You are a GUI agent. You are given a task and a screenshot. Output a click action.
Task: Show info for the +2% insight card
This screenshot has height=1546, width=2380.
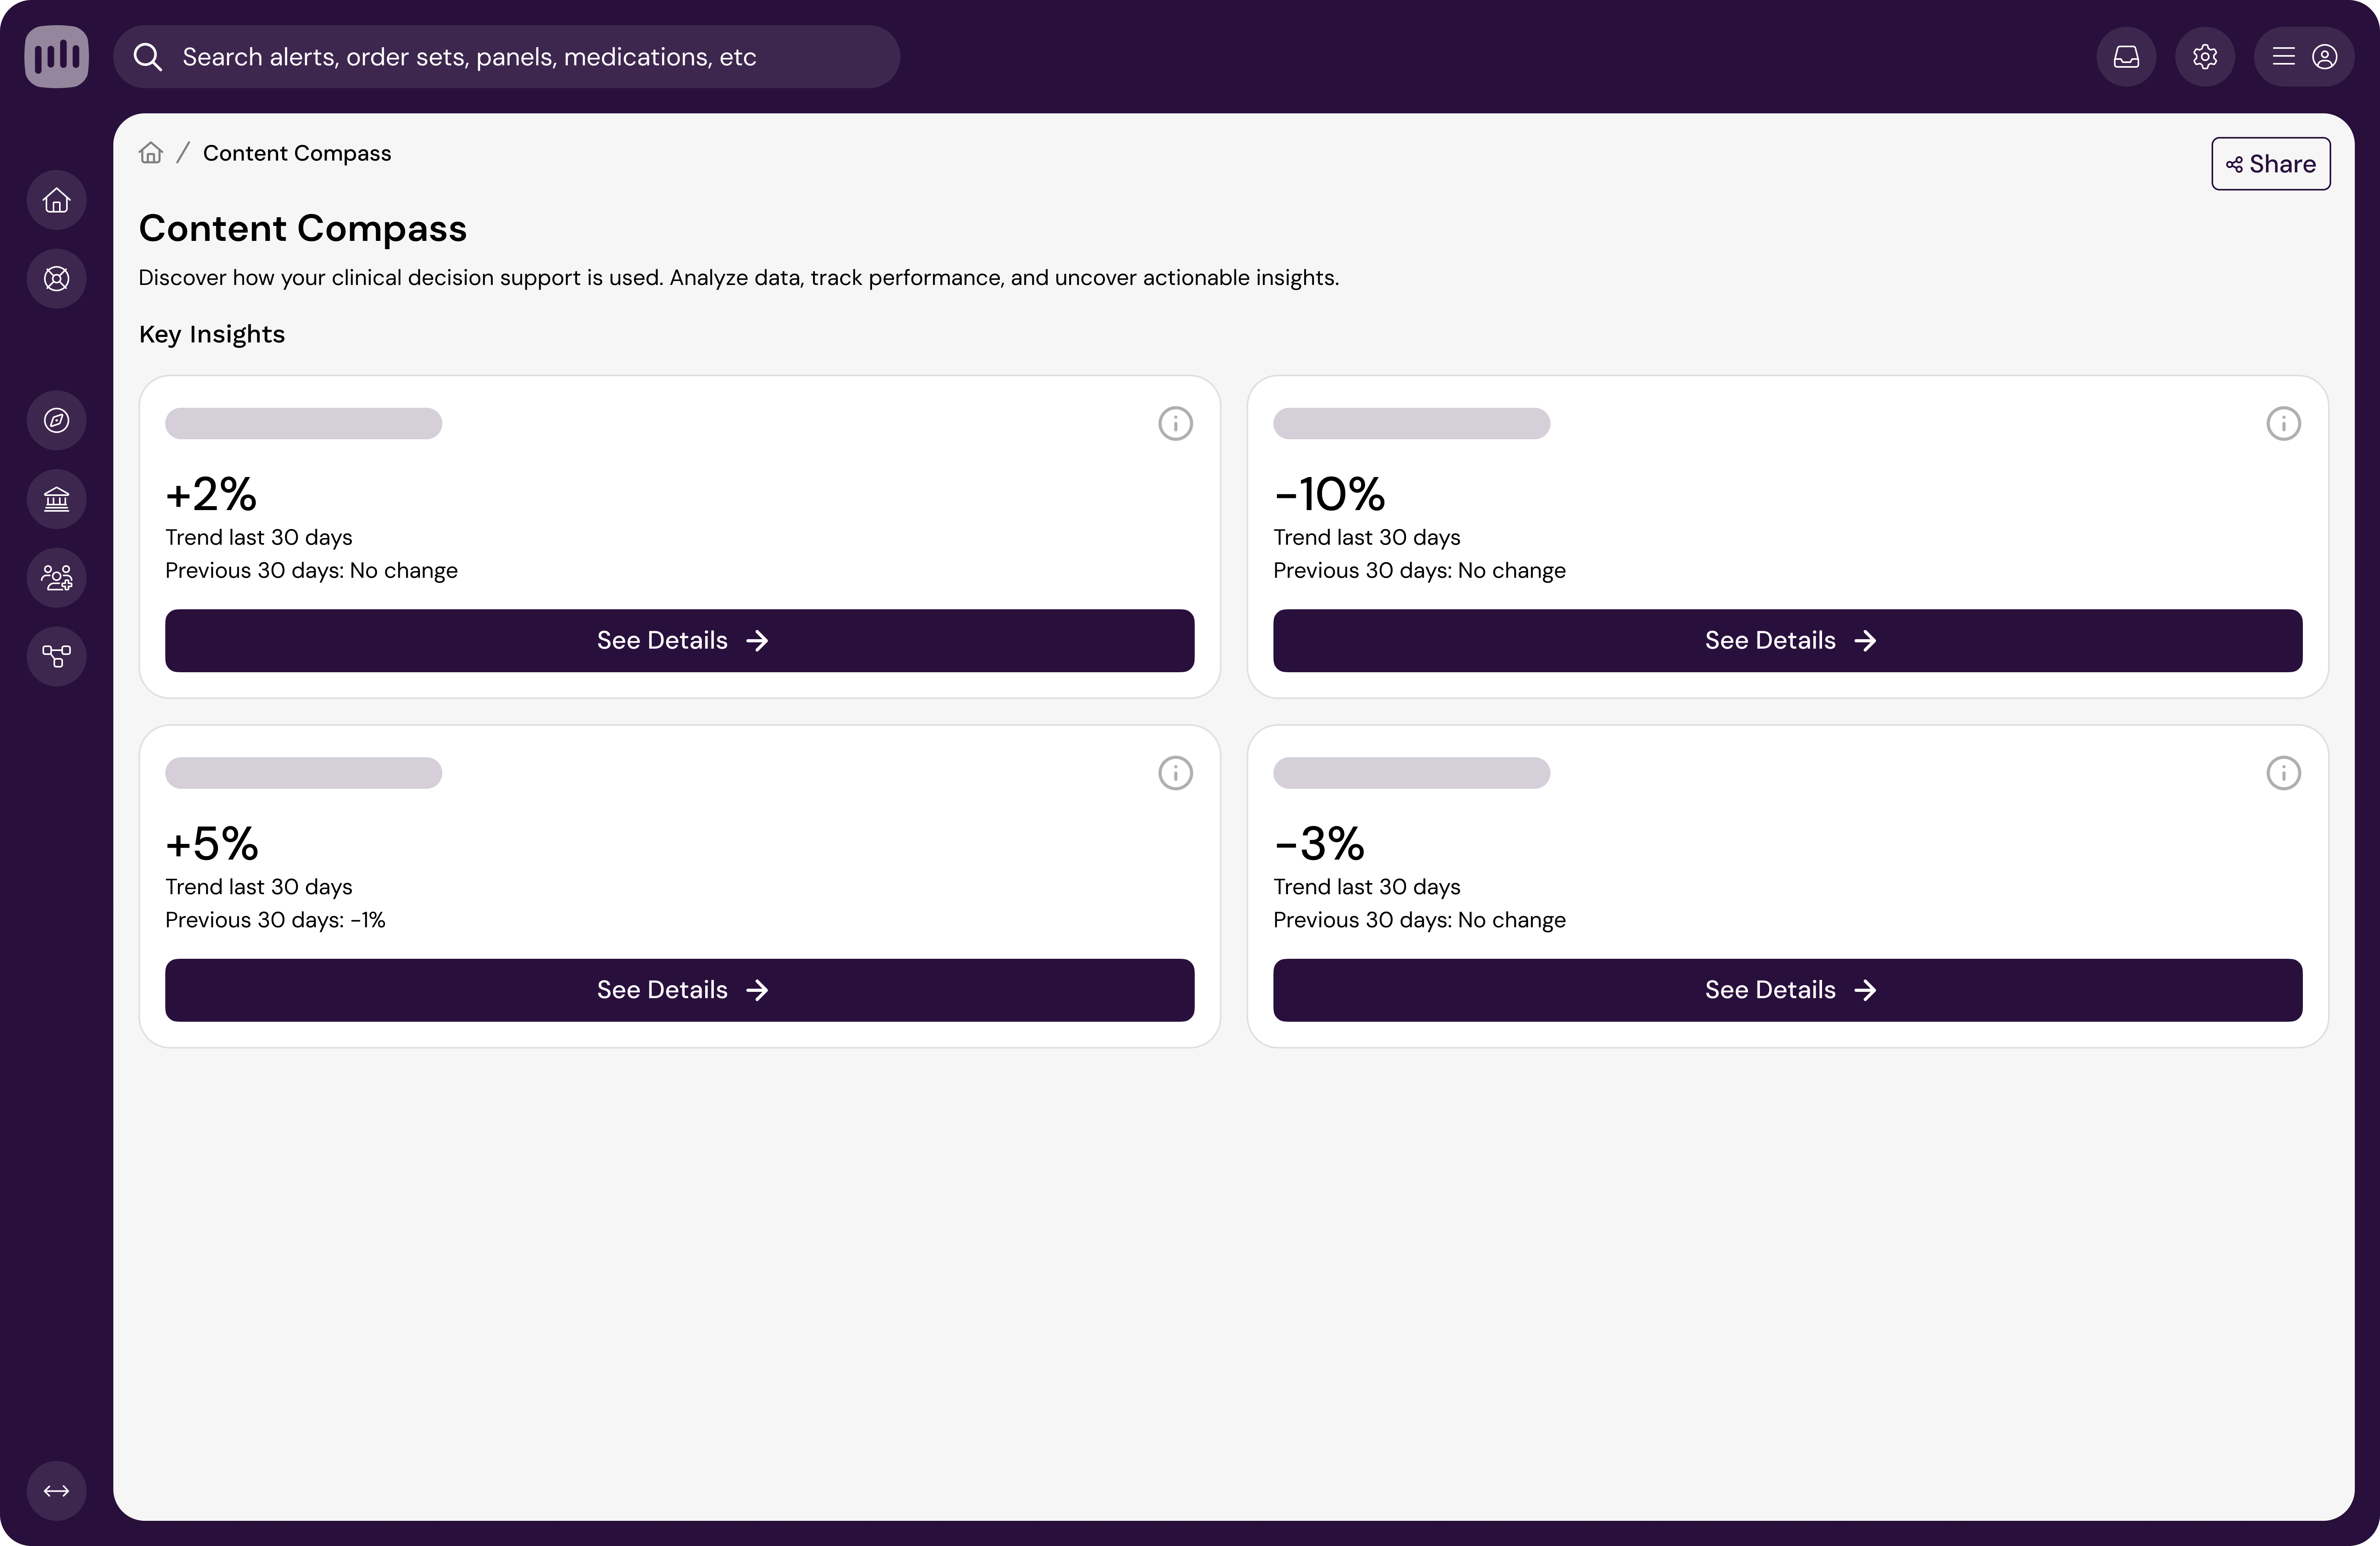[1175, 424]
